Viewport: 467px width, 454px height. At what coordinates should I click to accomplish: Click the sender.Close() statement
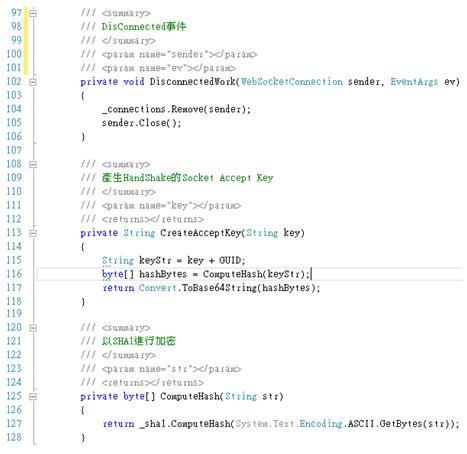click(142, 123)
